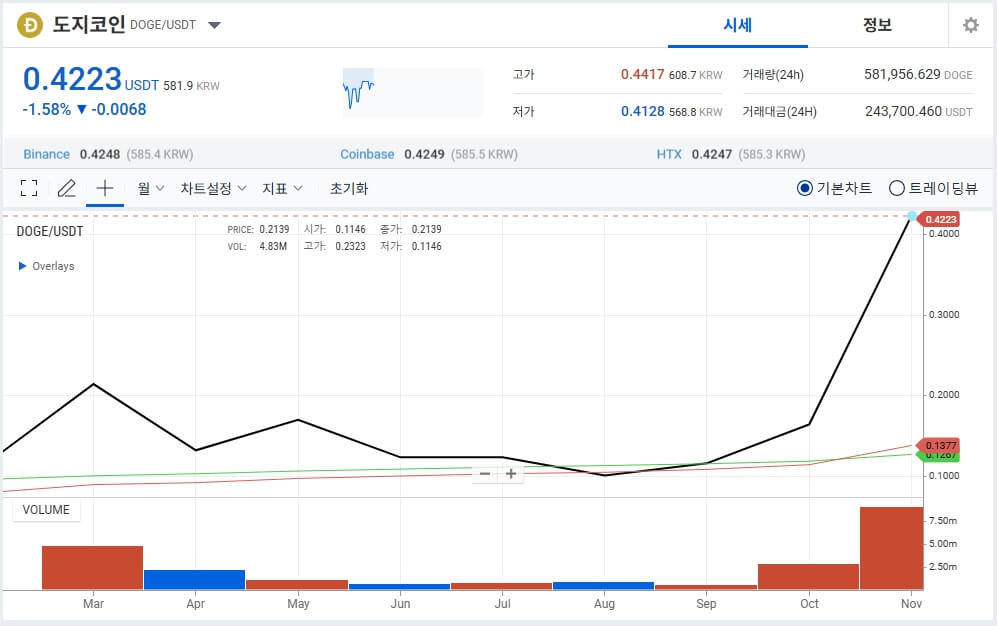Toggle fullscreen chart icon
Viewport: 997px width, 626px height.
coord(29,188)
